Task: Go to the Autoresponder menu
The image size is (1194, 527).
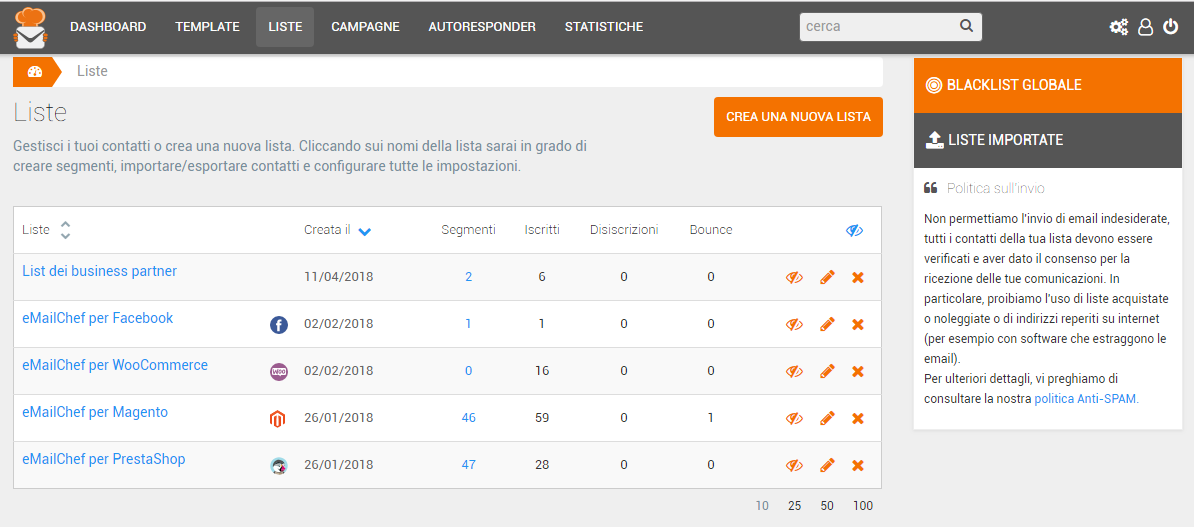Action: [482, 27]
